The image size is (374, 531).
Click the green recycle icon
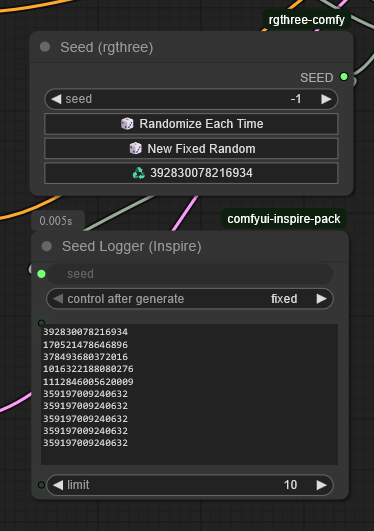(x=139, y=173)
